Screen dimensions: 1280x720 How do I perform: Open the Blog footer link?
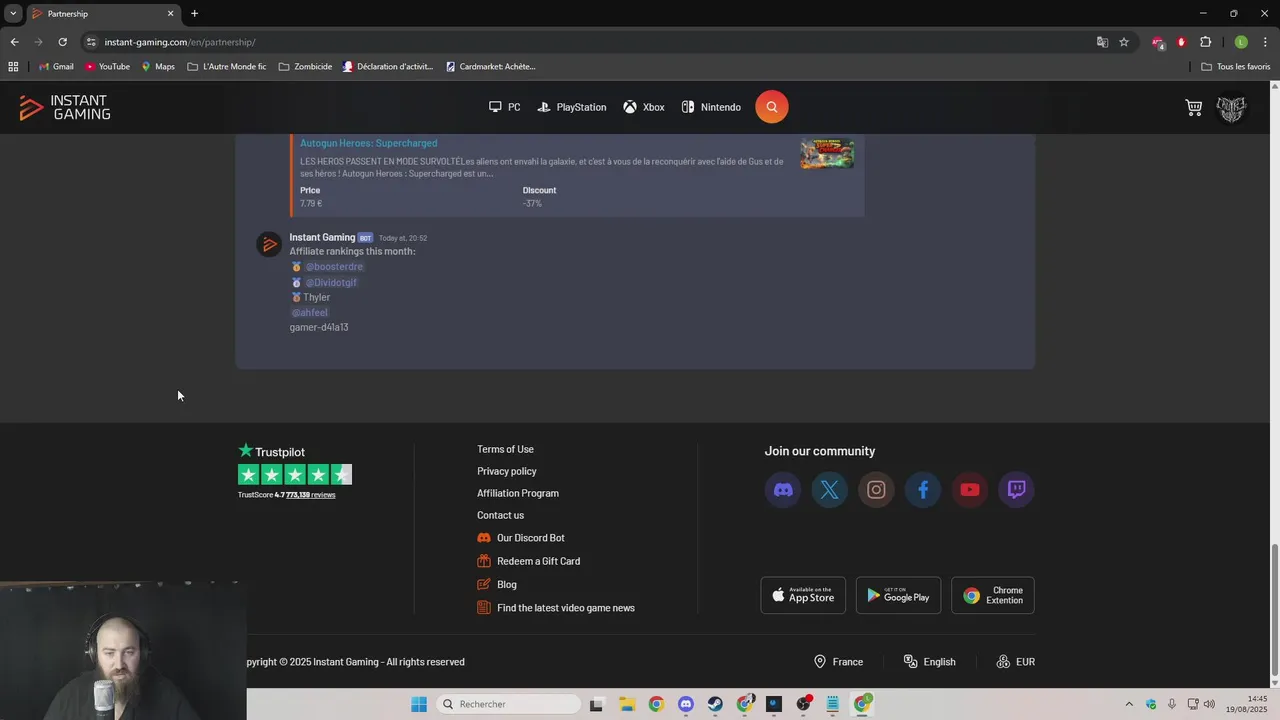pyautogui.click(x=497, y=585)
